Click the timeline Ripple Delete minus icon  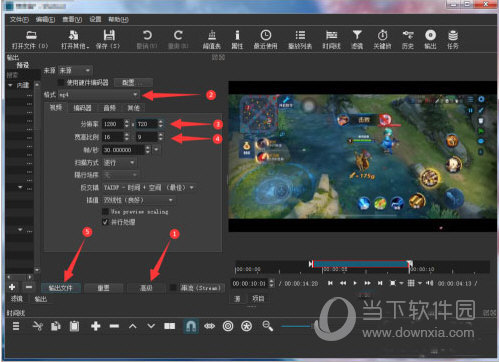[x=114, y=326]
